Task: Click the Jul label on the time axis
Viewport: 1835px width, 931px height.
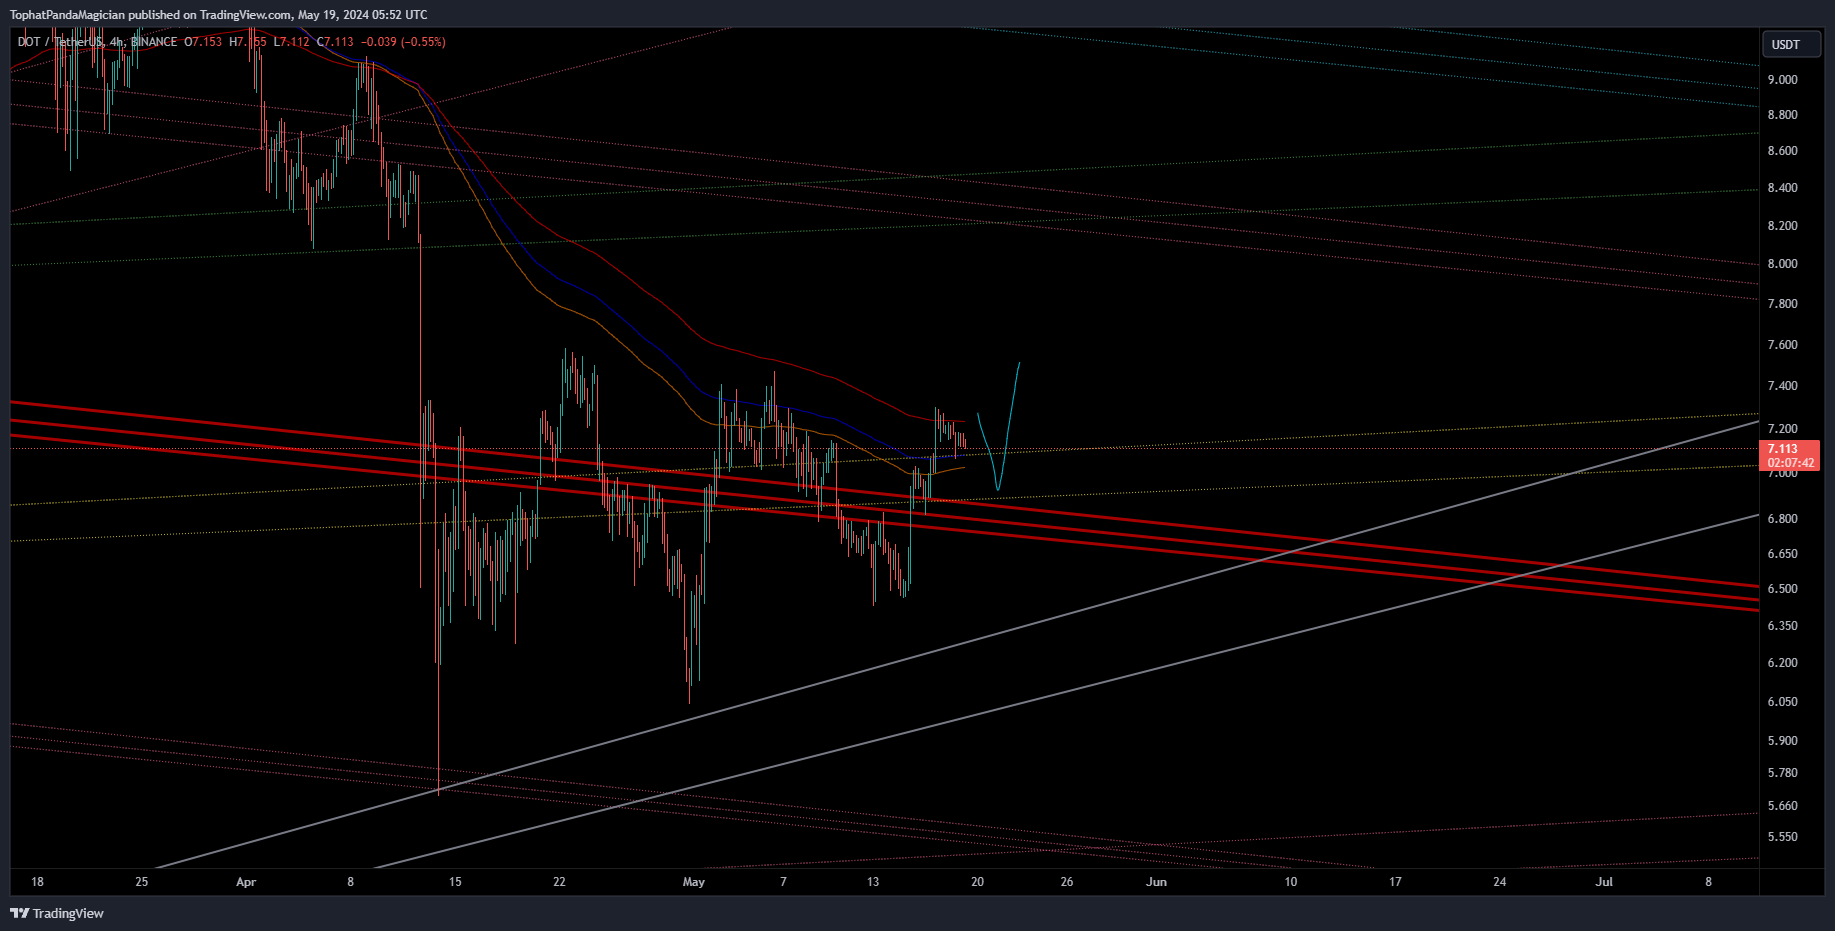Action: click(x=1604, y=882)
